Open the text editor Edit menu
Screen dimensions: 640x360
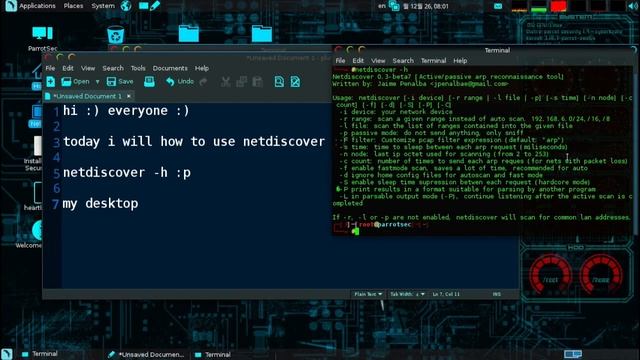[x=68, y=68]
